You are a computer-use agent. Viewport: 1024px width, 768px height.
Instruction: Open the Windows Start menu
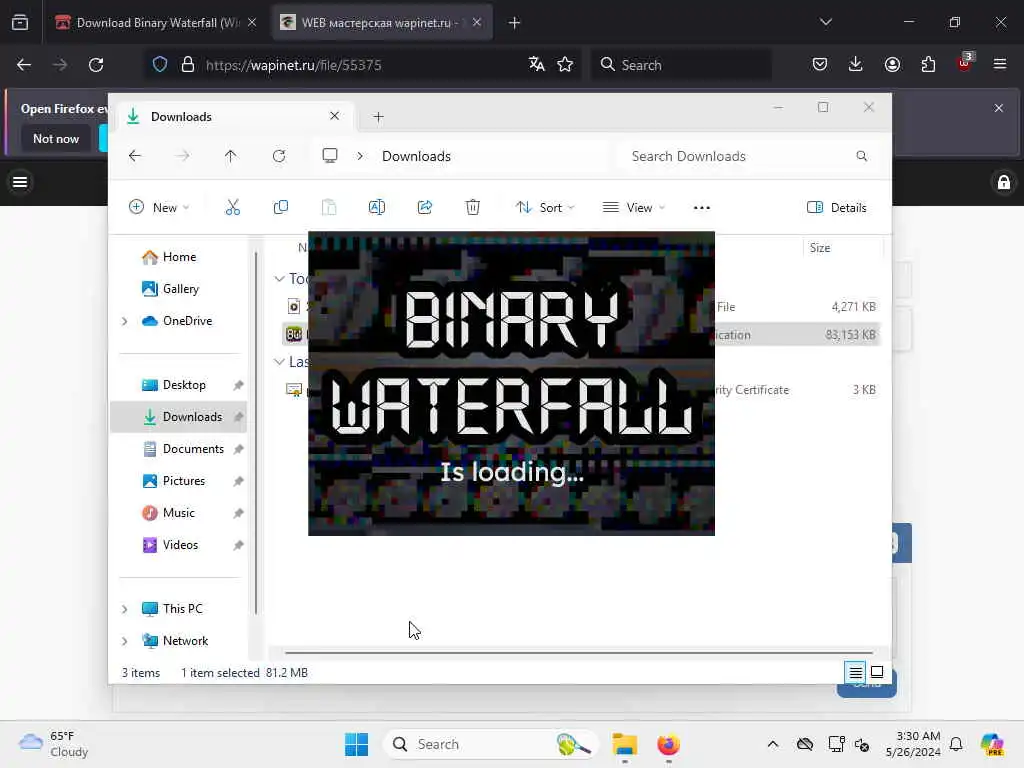[x=357, y=744]
